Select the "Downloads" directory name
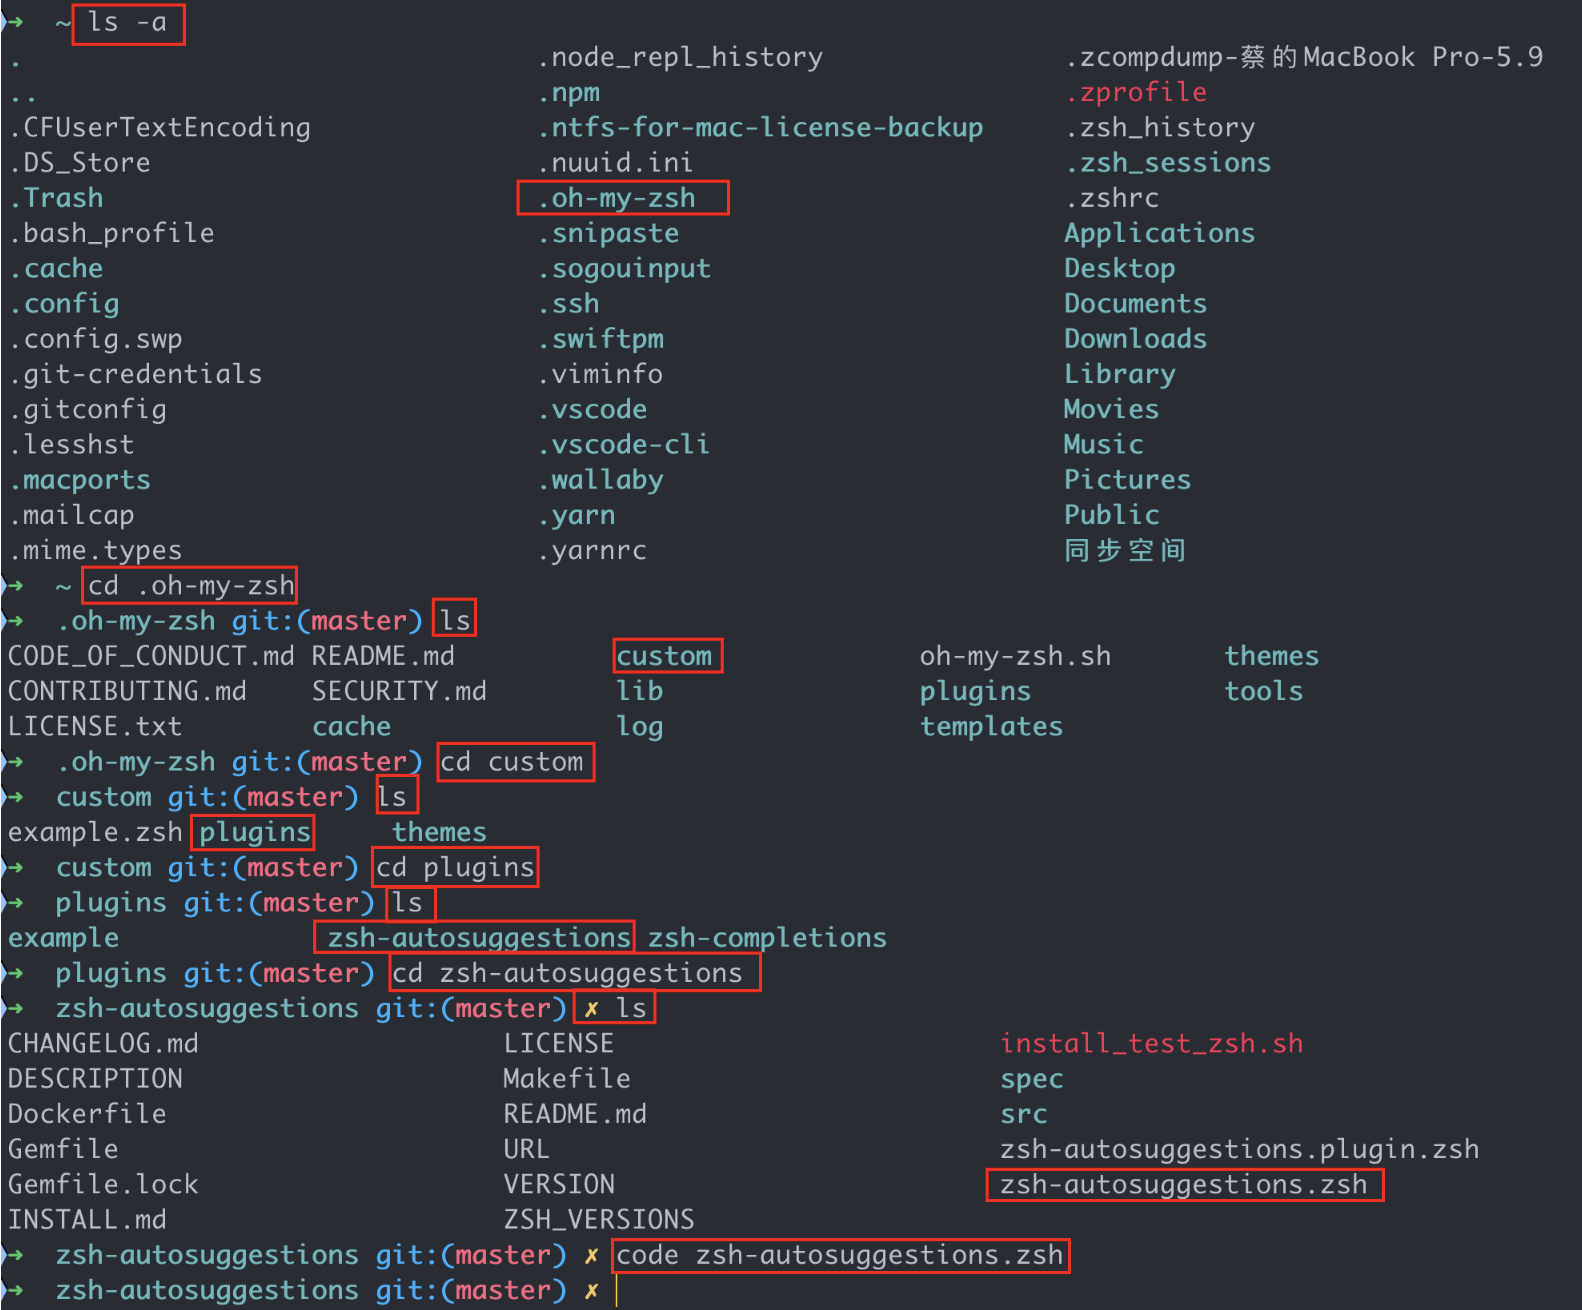This screenshot has width=1582, height=1310. coord(1136,339)
